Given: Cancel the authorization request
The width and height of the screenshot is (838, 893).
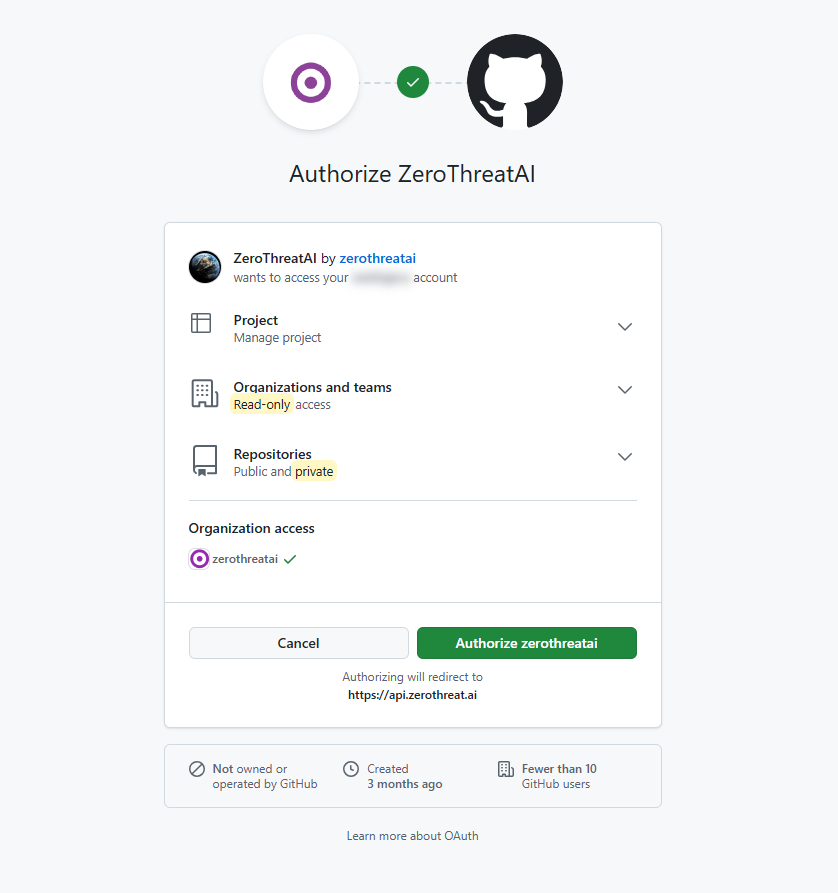Looking at the screenshot, I should (299, 643).
